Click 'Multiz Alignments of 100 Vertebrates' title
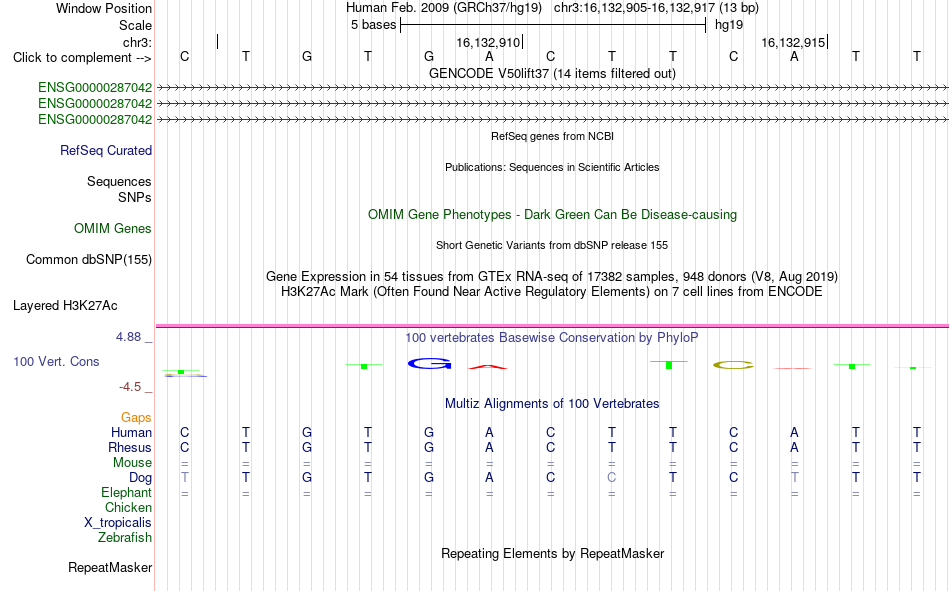 pyautogui.click(x=552, y=404)
